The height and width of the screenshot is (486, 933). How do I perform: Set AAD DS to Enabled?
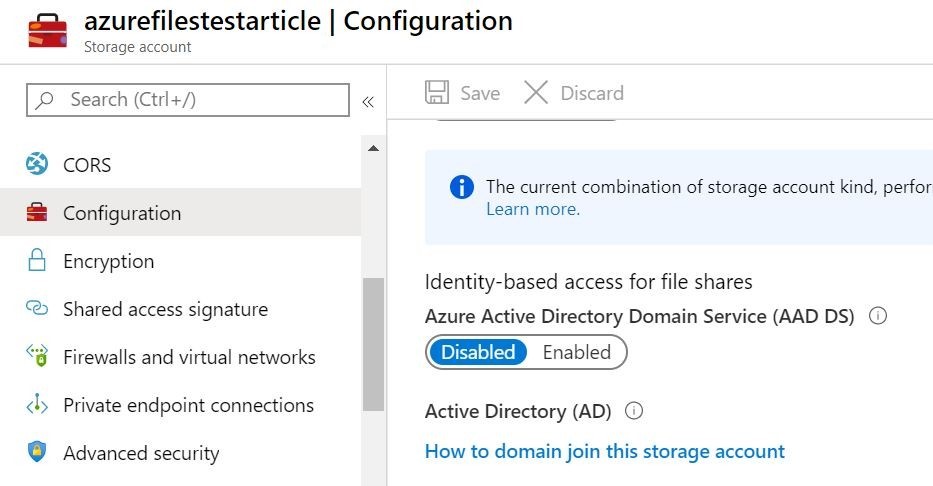[577, 352]
